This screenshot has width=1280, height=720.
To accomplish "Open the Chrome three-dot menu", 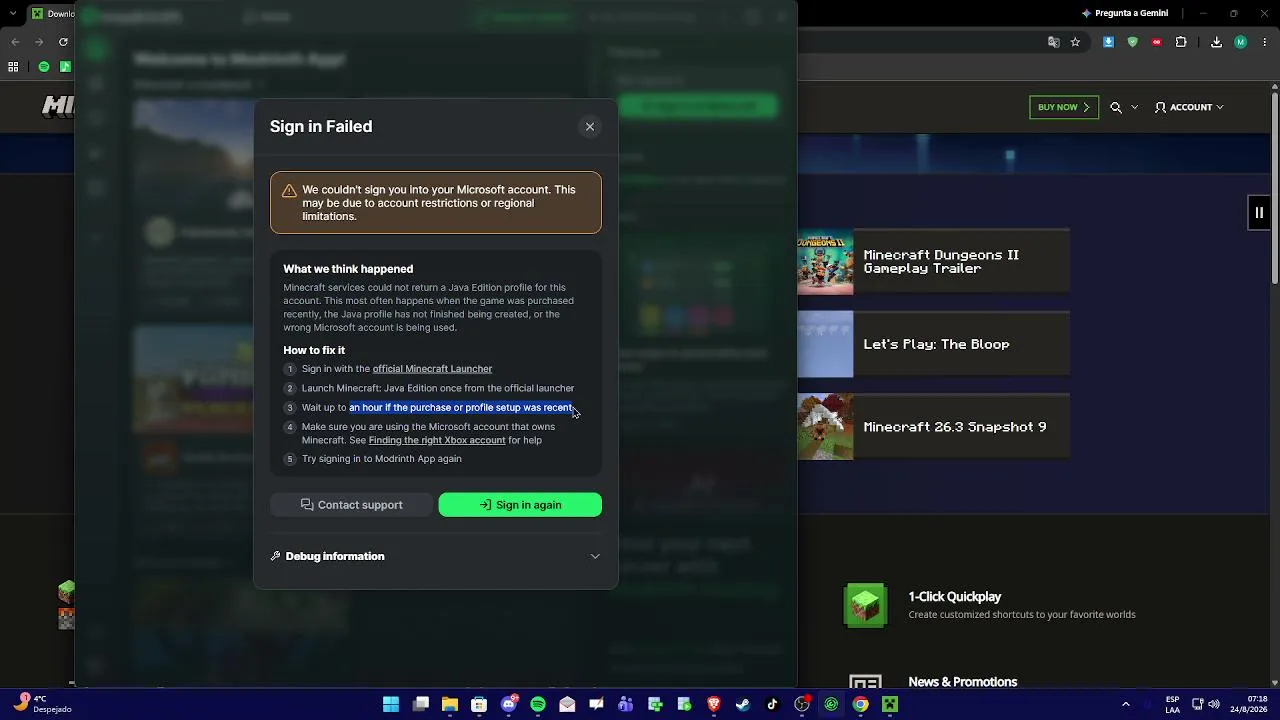I will click(1263, 42).
